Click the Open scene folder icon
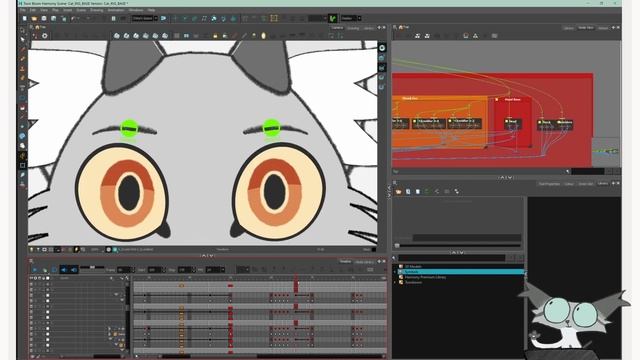Screen dimensions: 640x360 tap(34, 18)
